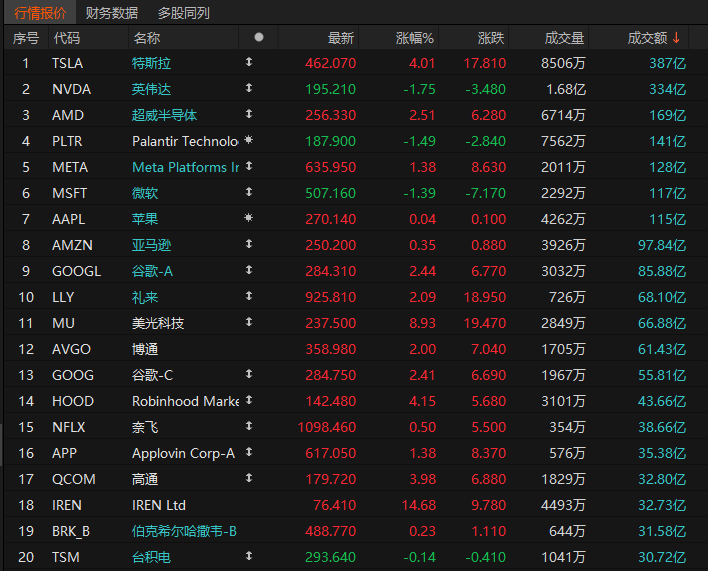The width and height of the screenshot is (708, 571).
Task: Open the 微软 stock name link
Action: (x=144, y=193)
